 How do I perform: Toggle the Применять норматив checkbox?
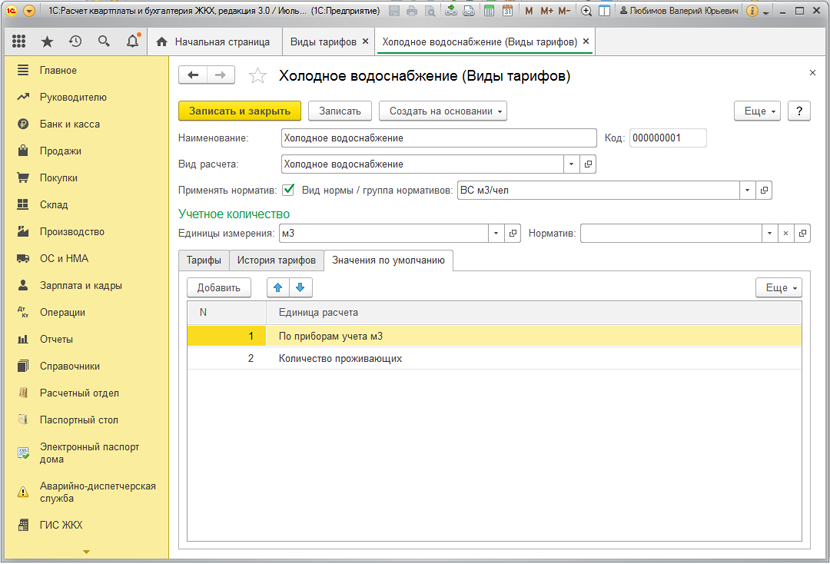click(x=289, y=190)
